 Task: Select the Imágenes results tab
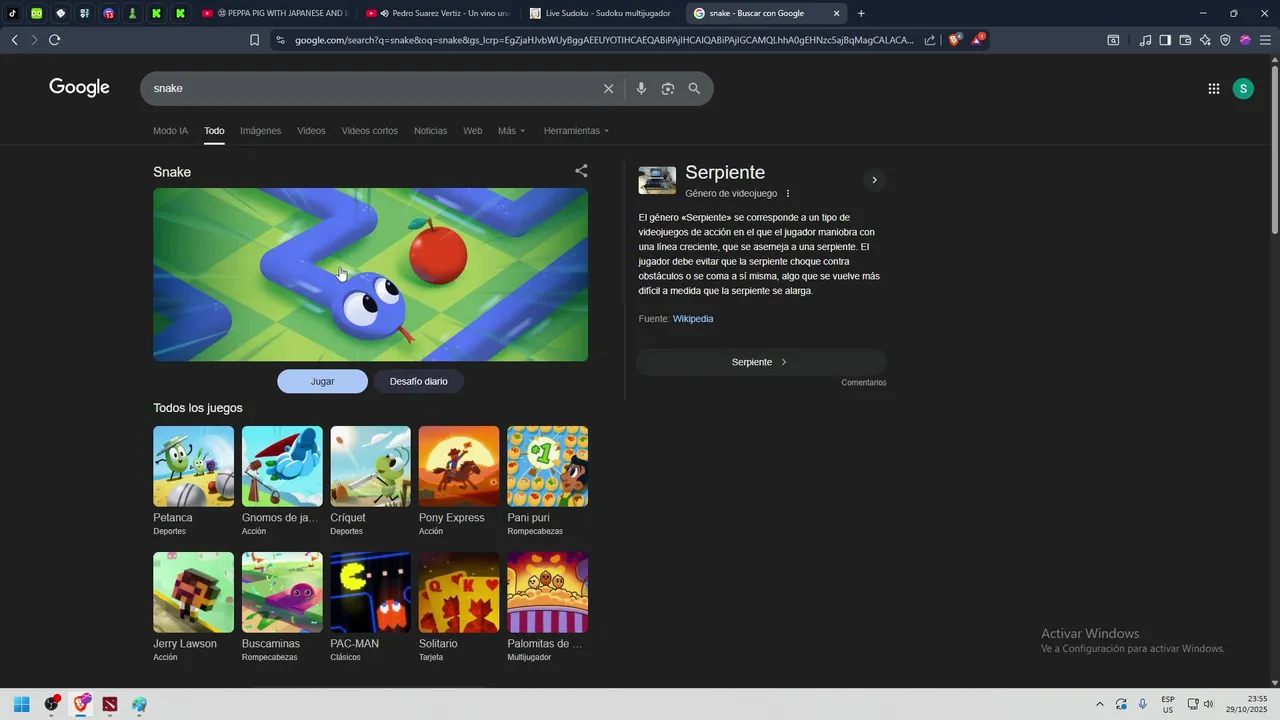(260, 131)
